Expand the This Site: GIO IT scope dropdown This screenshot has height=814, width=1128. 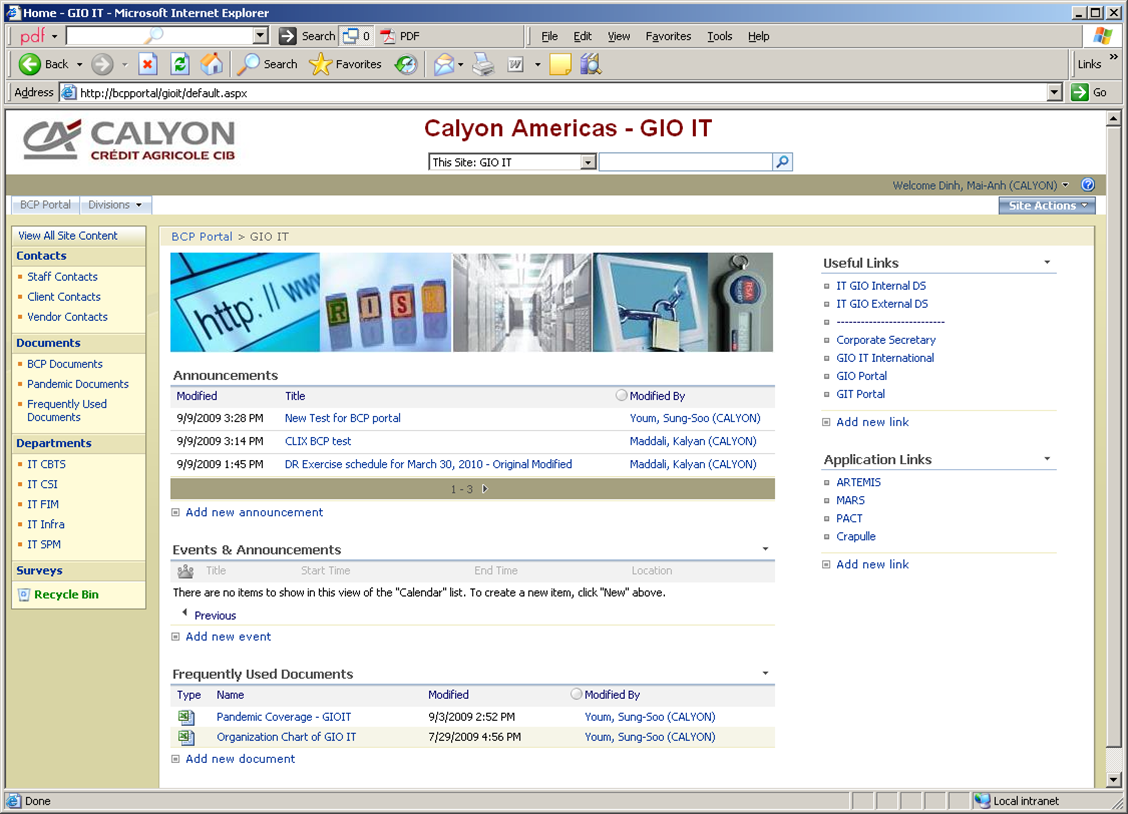(x=588, y=163)
